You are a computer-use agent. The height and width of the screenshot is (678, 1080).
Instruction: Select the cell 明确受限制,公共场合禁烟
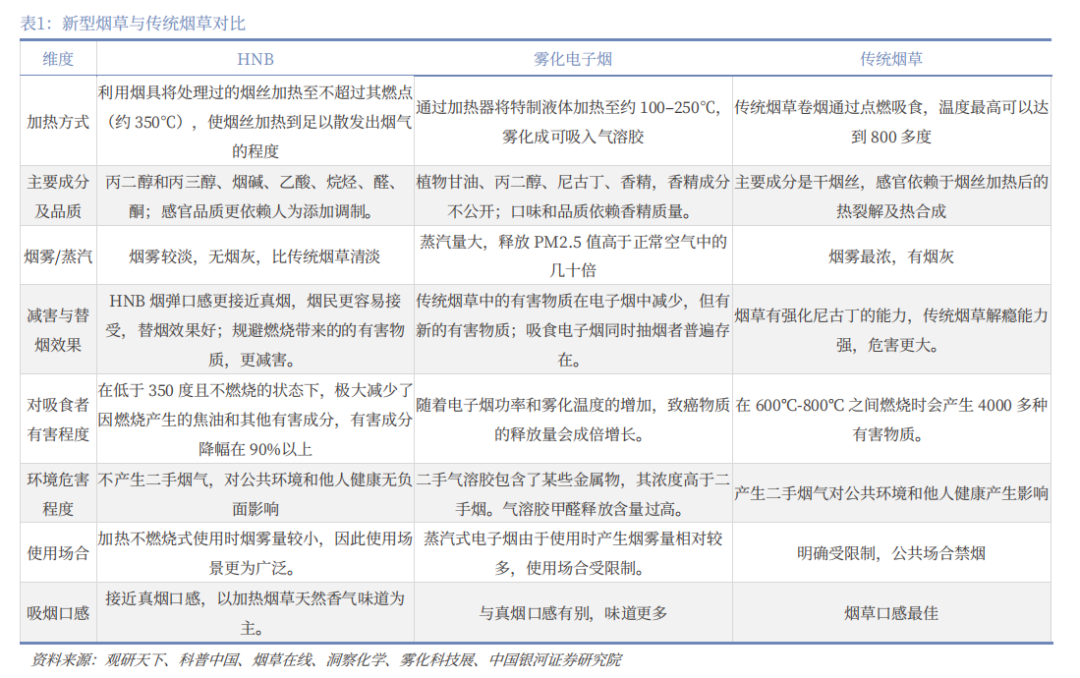click(891, 553)
